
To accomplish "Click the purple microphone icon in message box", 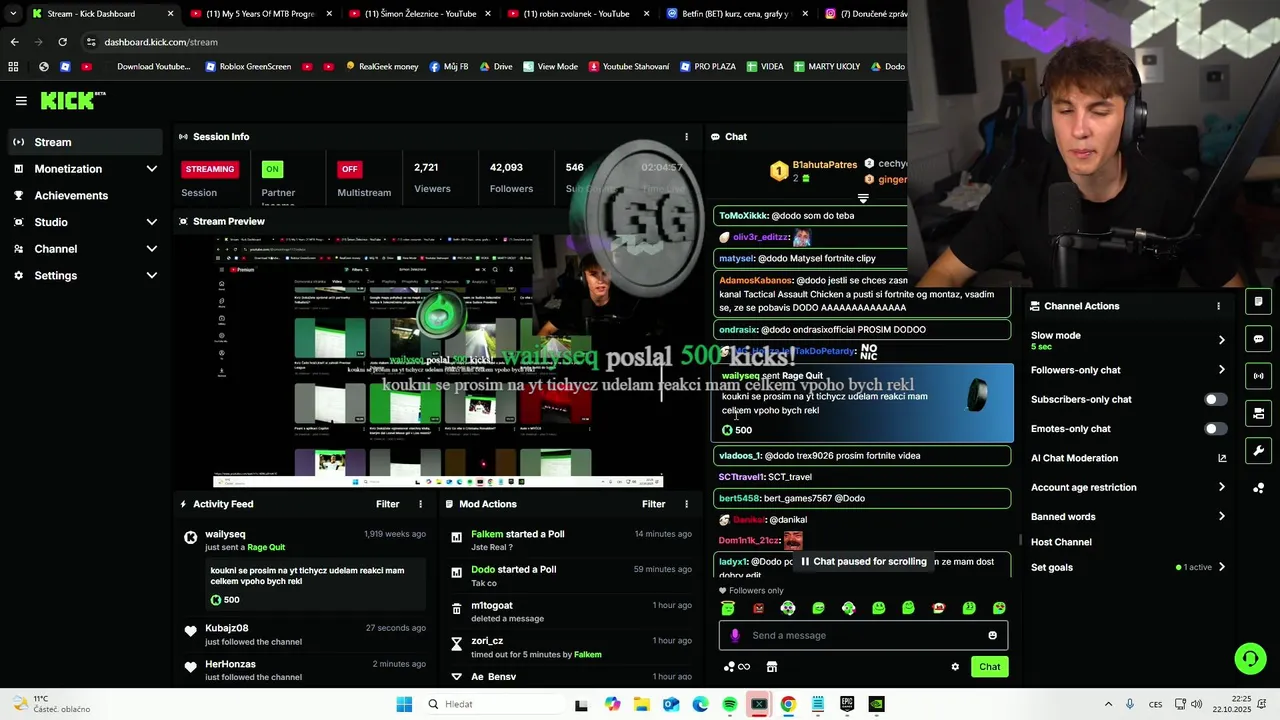I will pyautogui.click(x=735, y=635).
